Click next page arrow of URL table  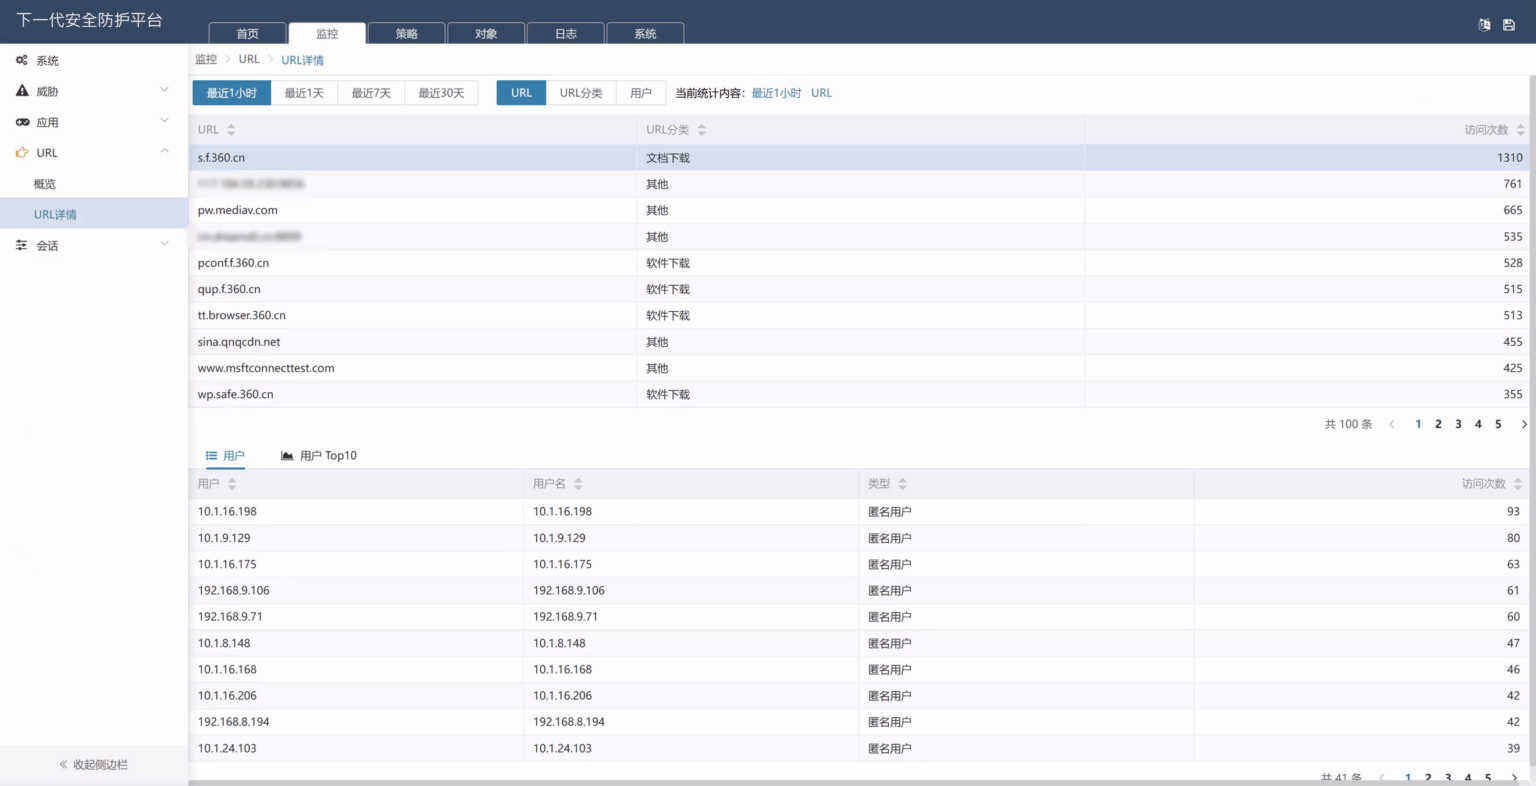pos(1524,424)
